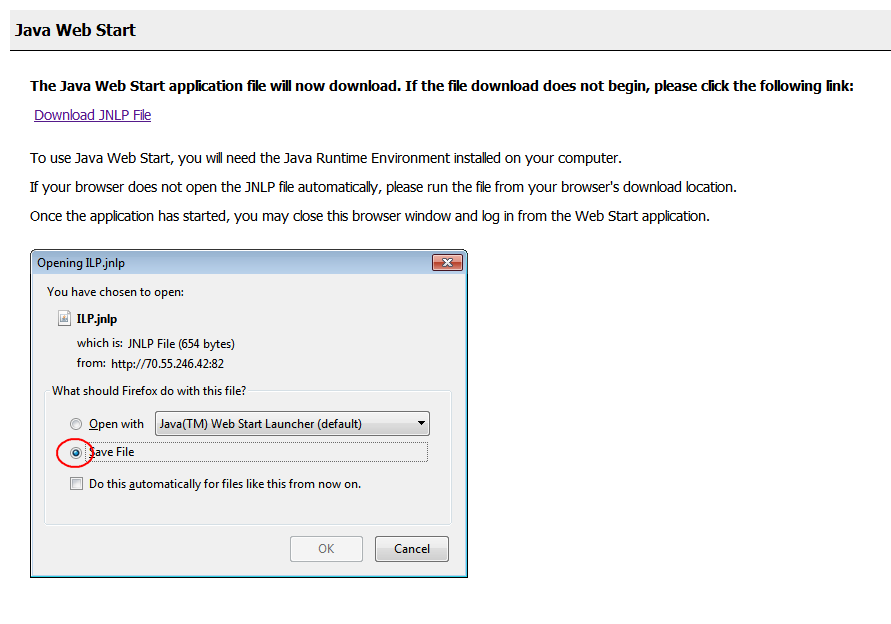Viewport: 891px width, 624px height.
Task: Click the http://70.55.246.42:82 source address
Action: point(168,364)
